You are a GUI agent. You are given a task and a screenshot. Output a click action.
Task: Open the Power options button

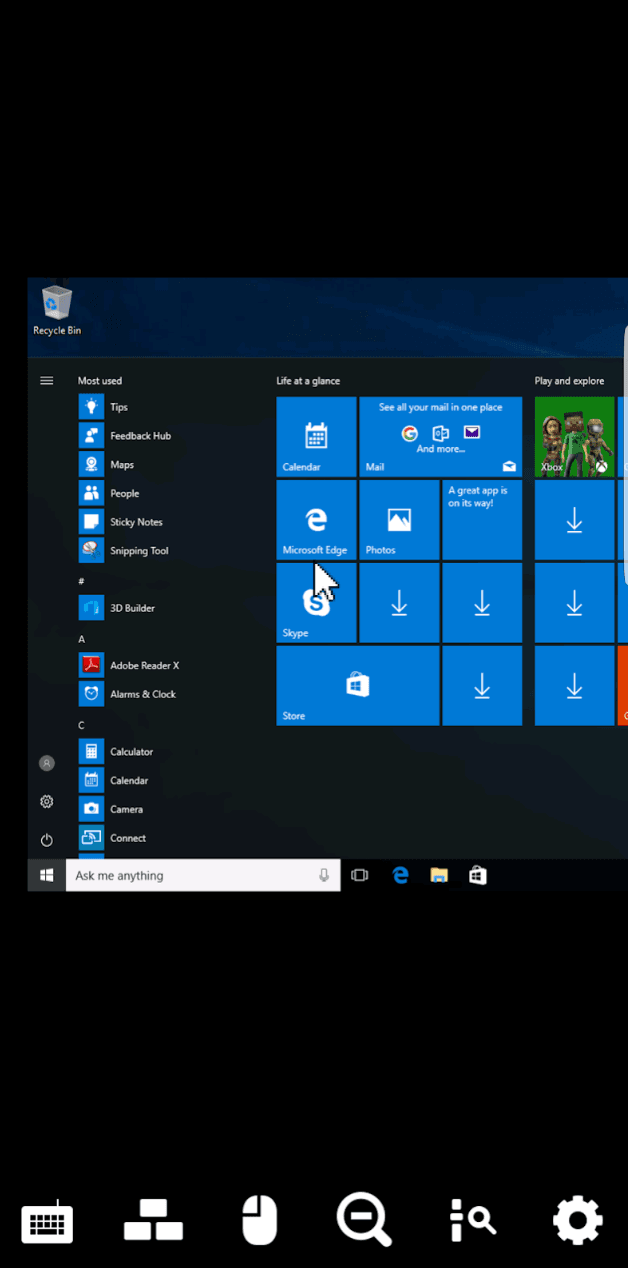[46, 840]
